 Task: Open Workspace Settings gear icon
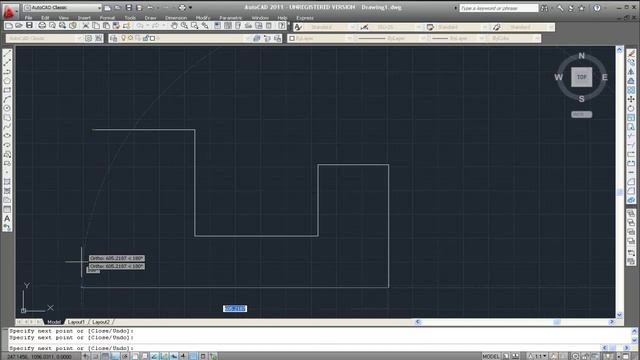tap(89, 38)
